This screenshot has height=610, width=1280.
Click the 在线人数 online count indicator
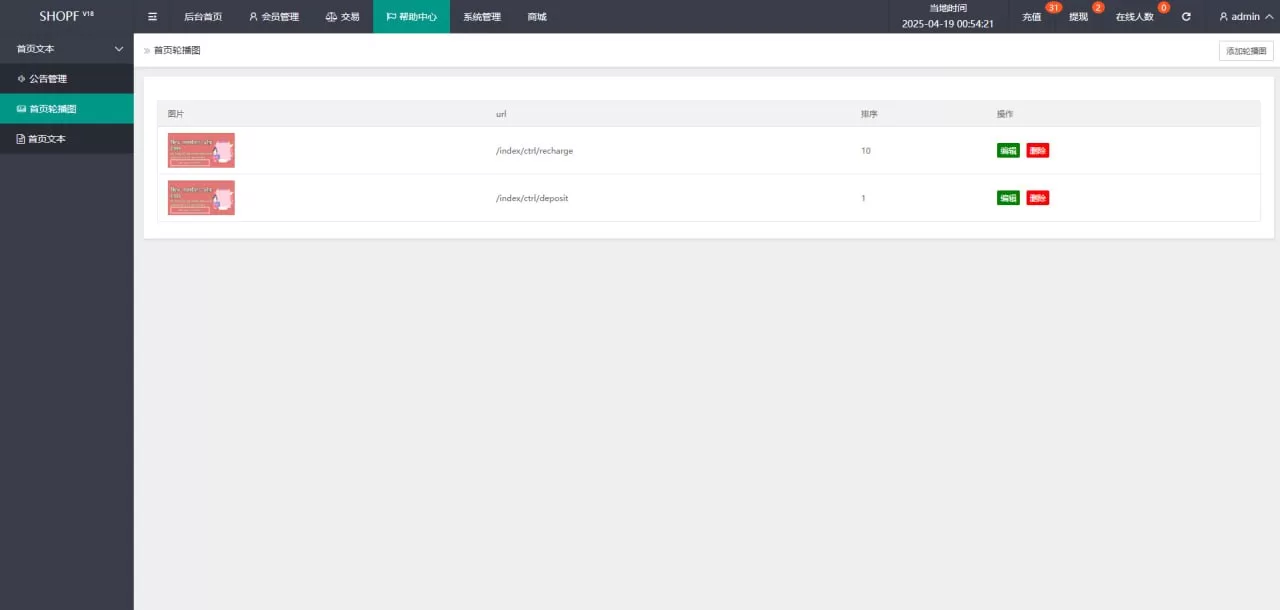tap(1135, 17)
